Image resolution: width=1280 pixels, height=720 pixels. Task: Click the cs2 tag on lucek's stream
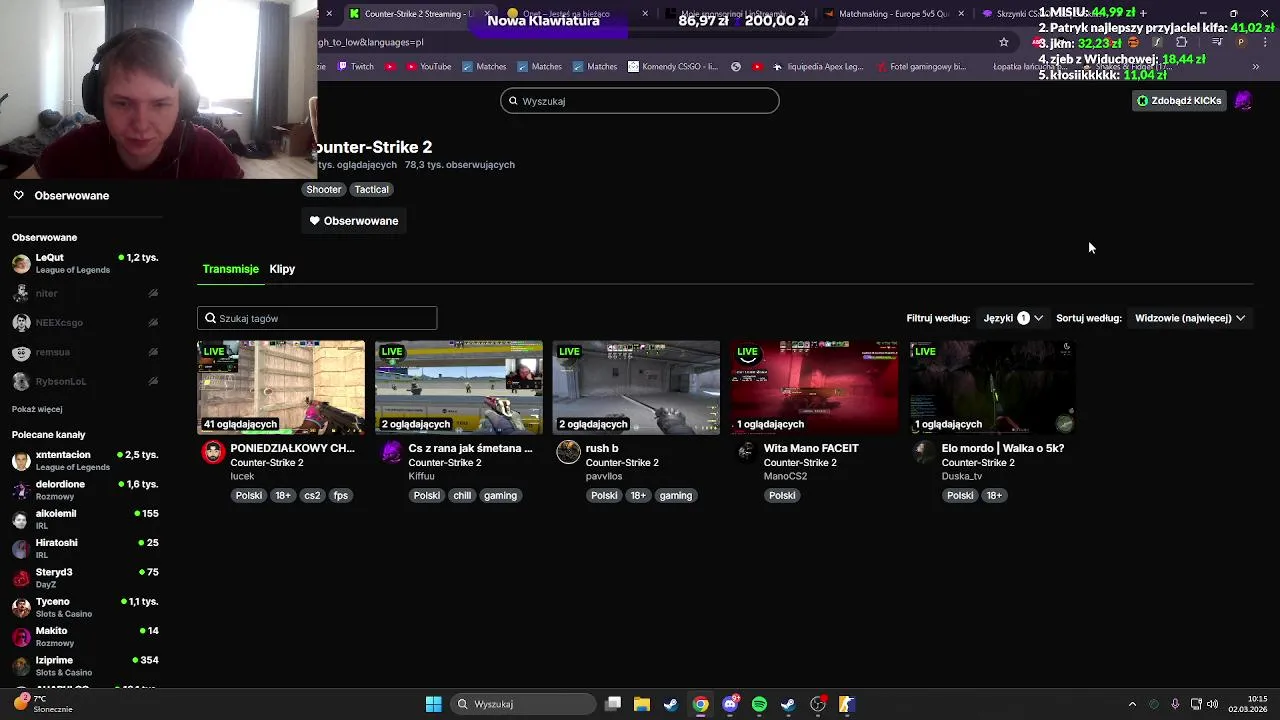tap(312, 495)
